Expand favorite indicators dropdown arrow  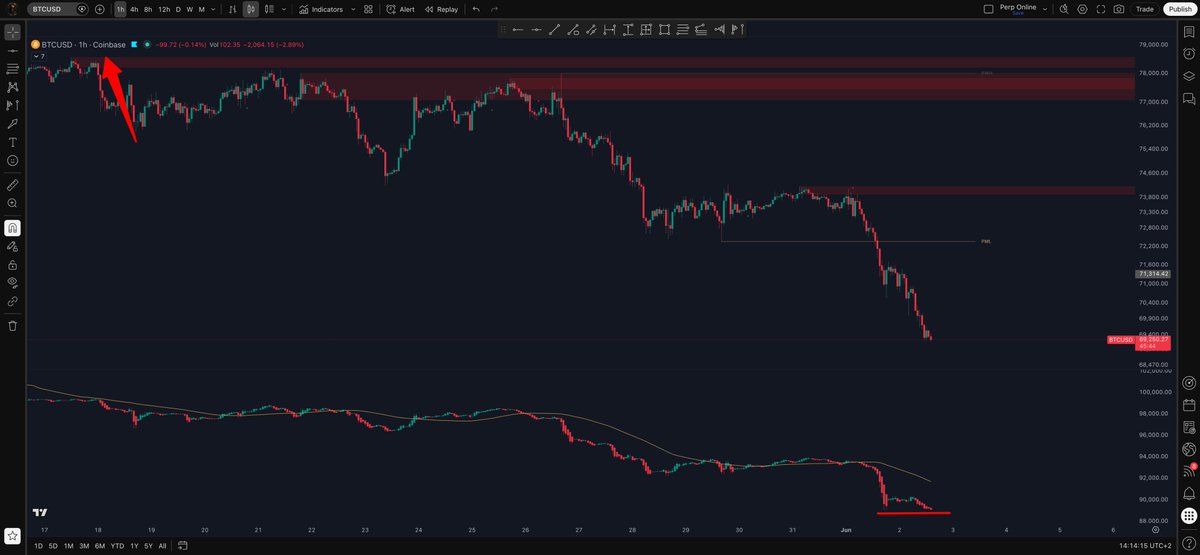(x=352, y=9)
